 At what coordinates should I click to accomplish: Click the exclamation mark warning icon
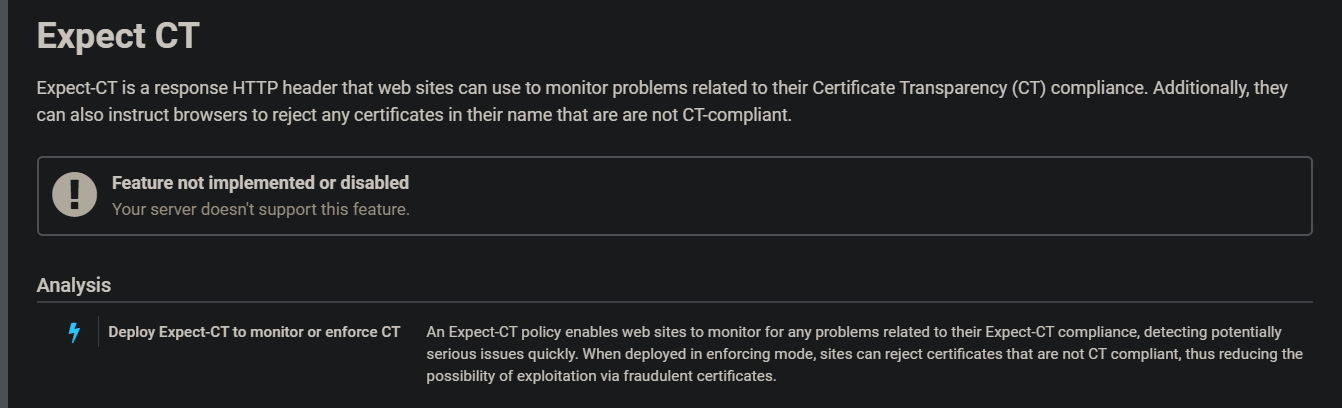[x=74, y=195]
